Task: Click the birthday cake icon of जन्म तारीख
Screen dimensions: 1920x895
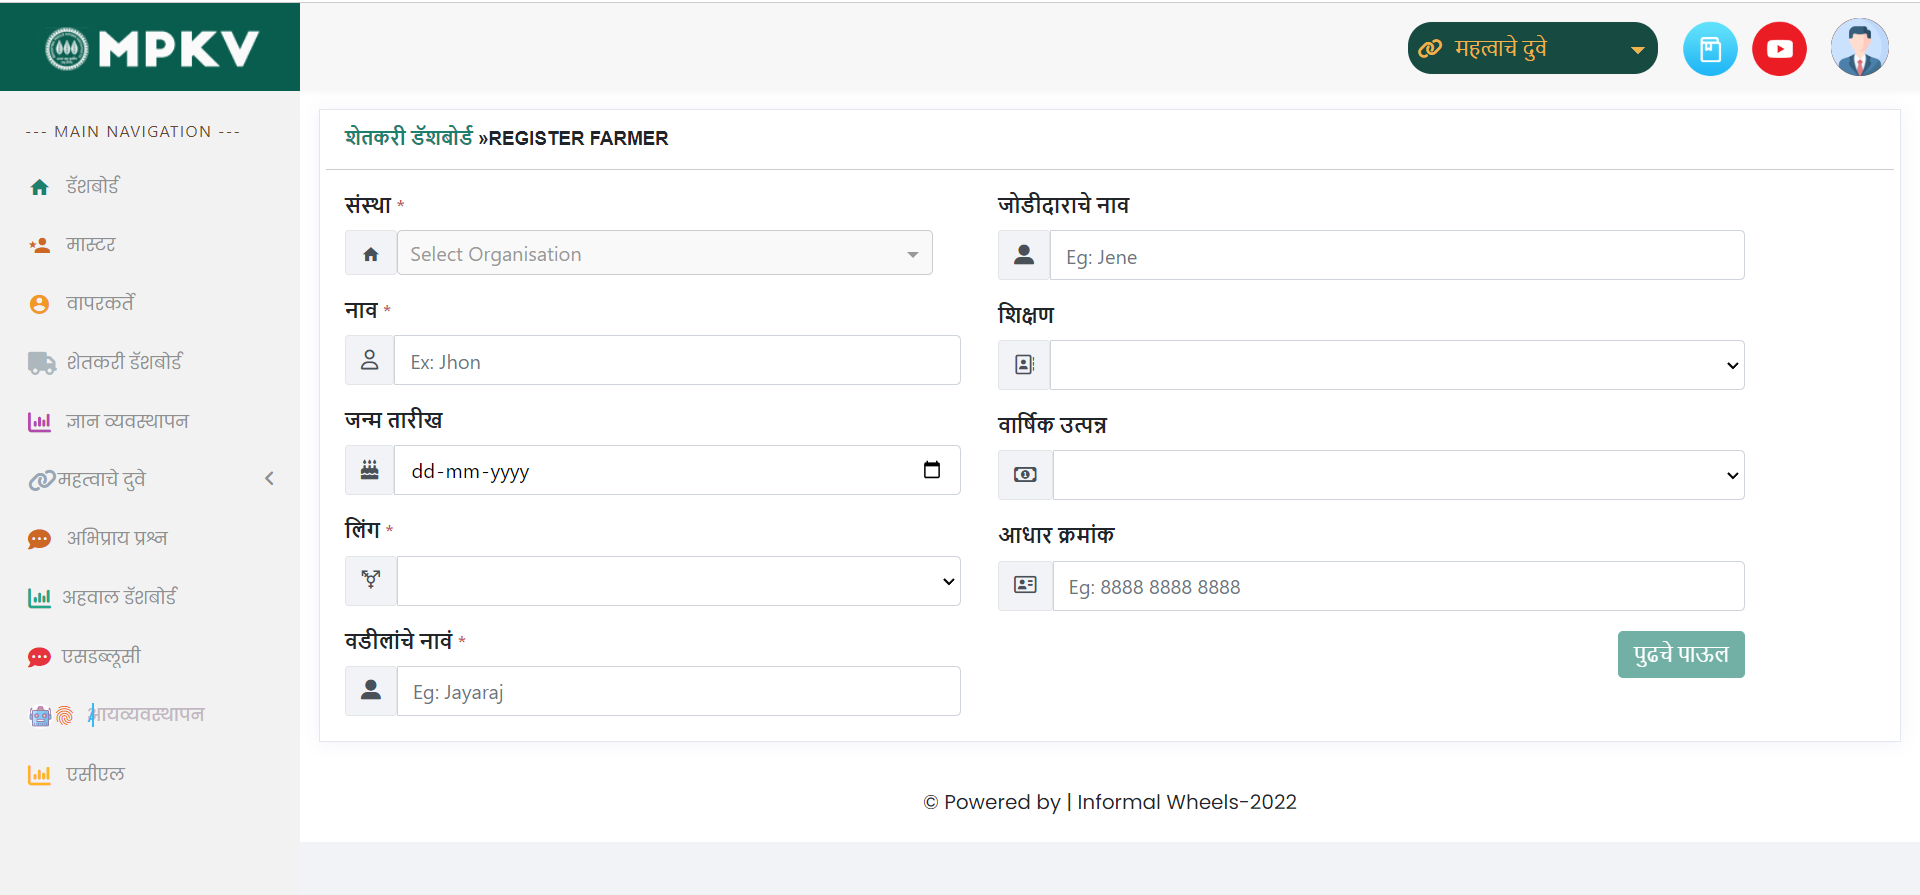Action: (x=370, y=470)
